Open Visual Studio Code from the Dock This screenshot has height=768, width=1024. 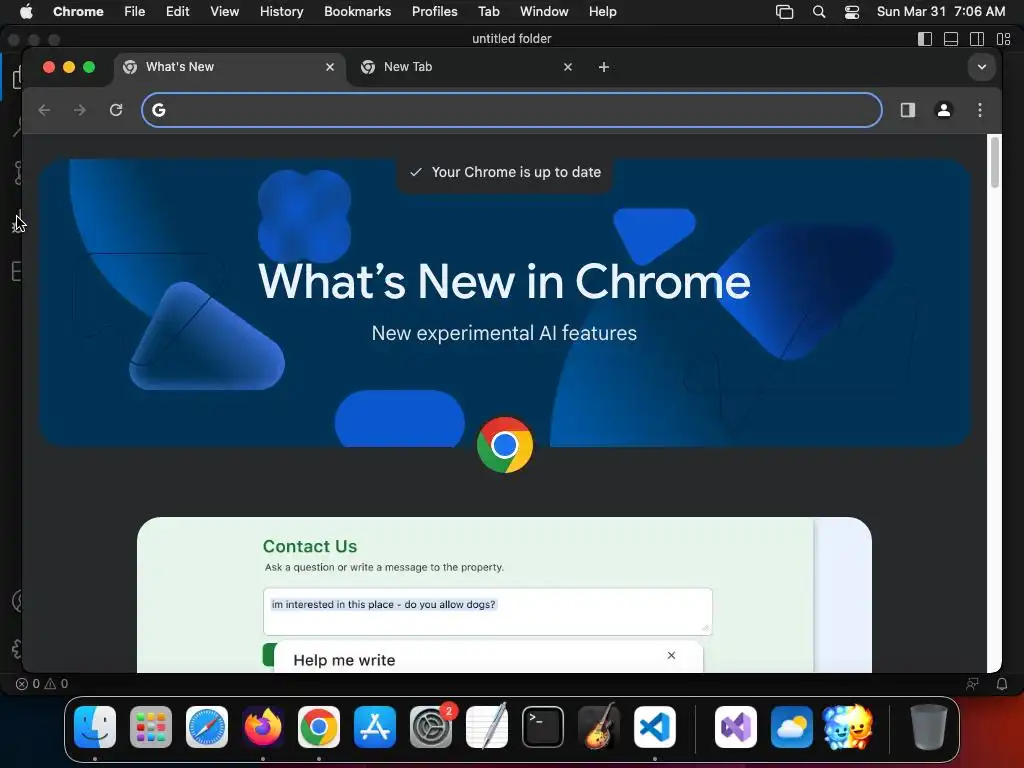point(655,727)
